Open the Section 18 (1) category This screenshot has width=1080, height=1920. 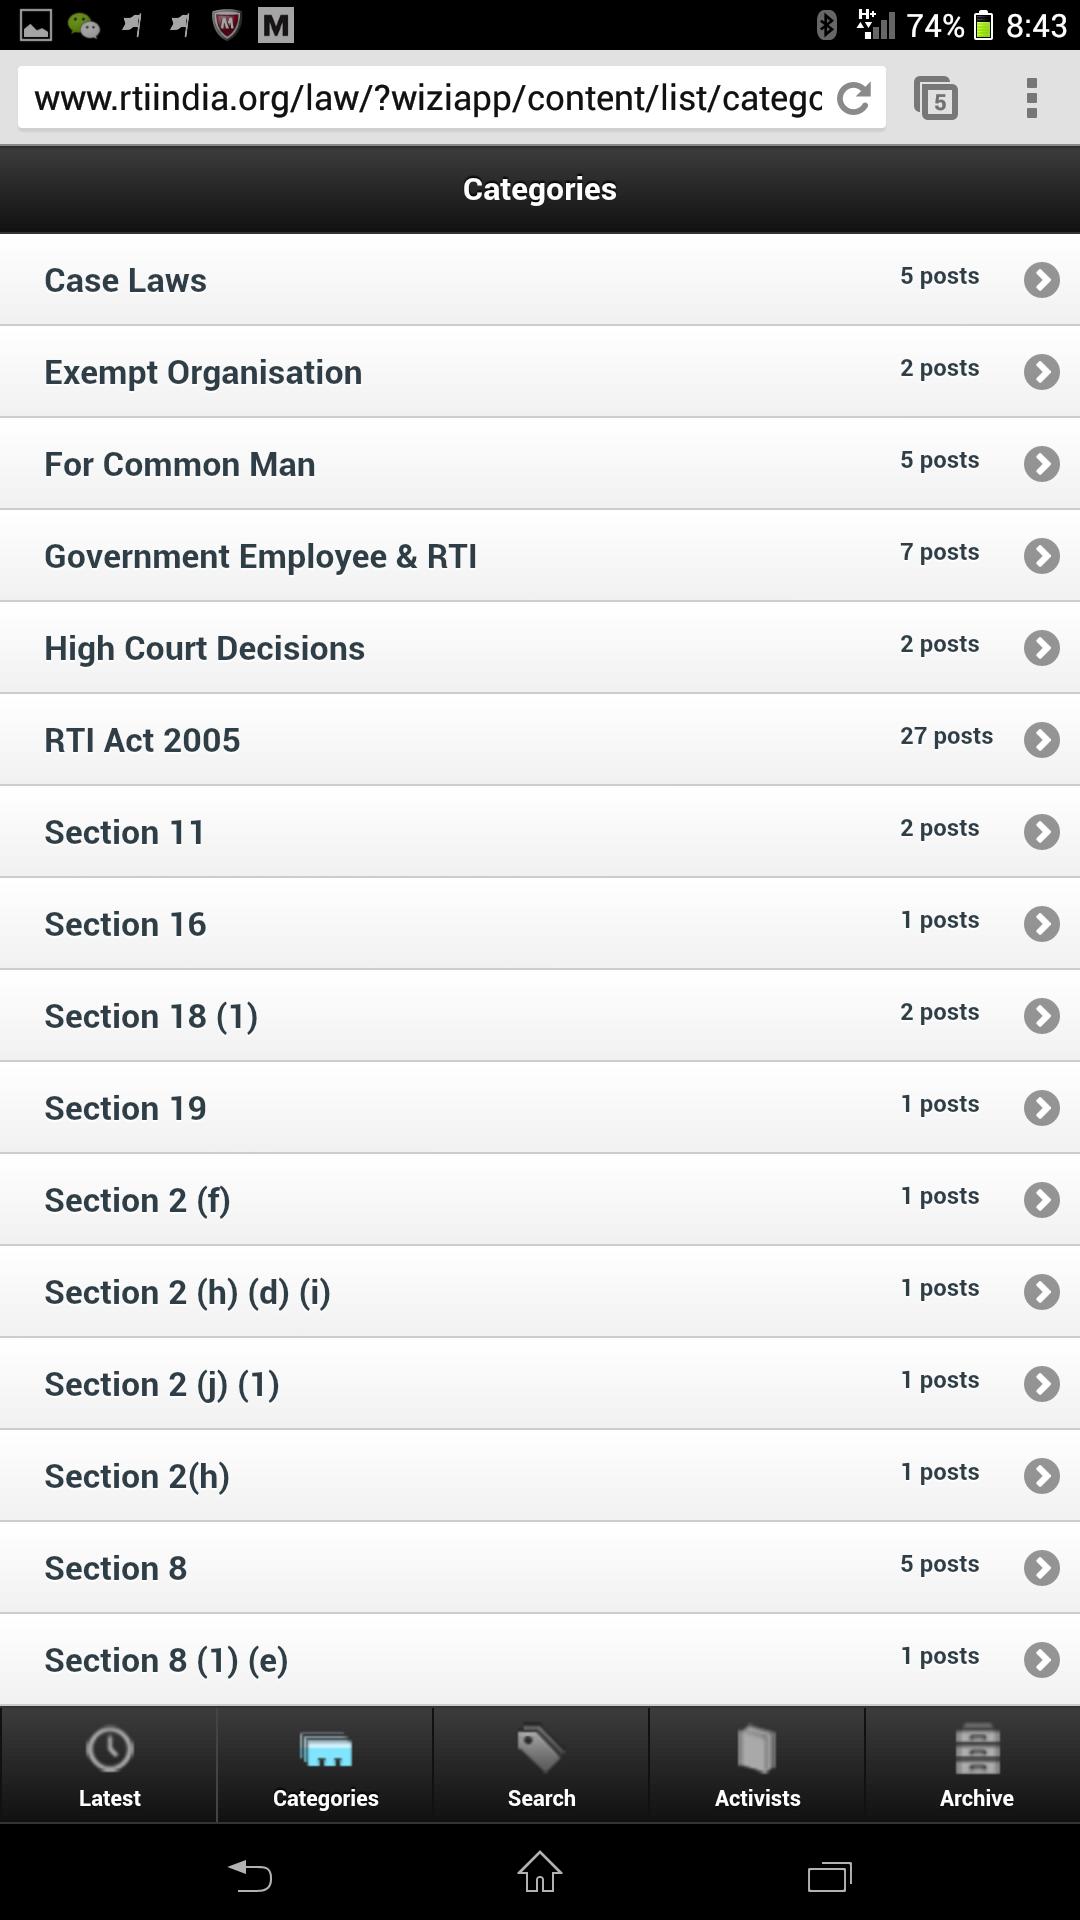151,1016
